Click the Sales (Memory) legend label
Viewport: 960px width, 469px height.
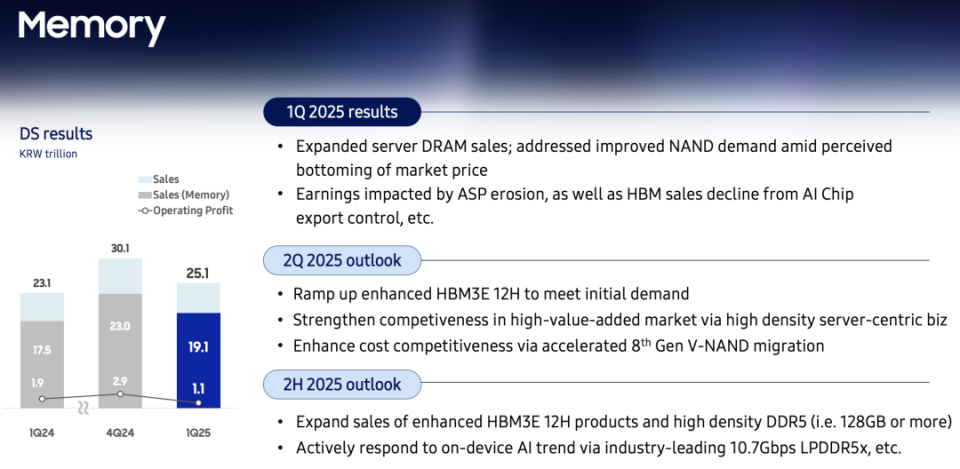click(192, 195)
